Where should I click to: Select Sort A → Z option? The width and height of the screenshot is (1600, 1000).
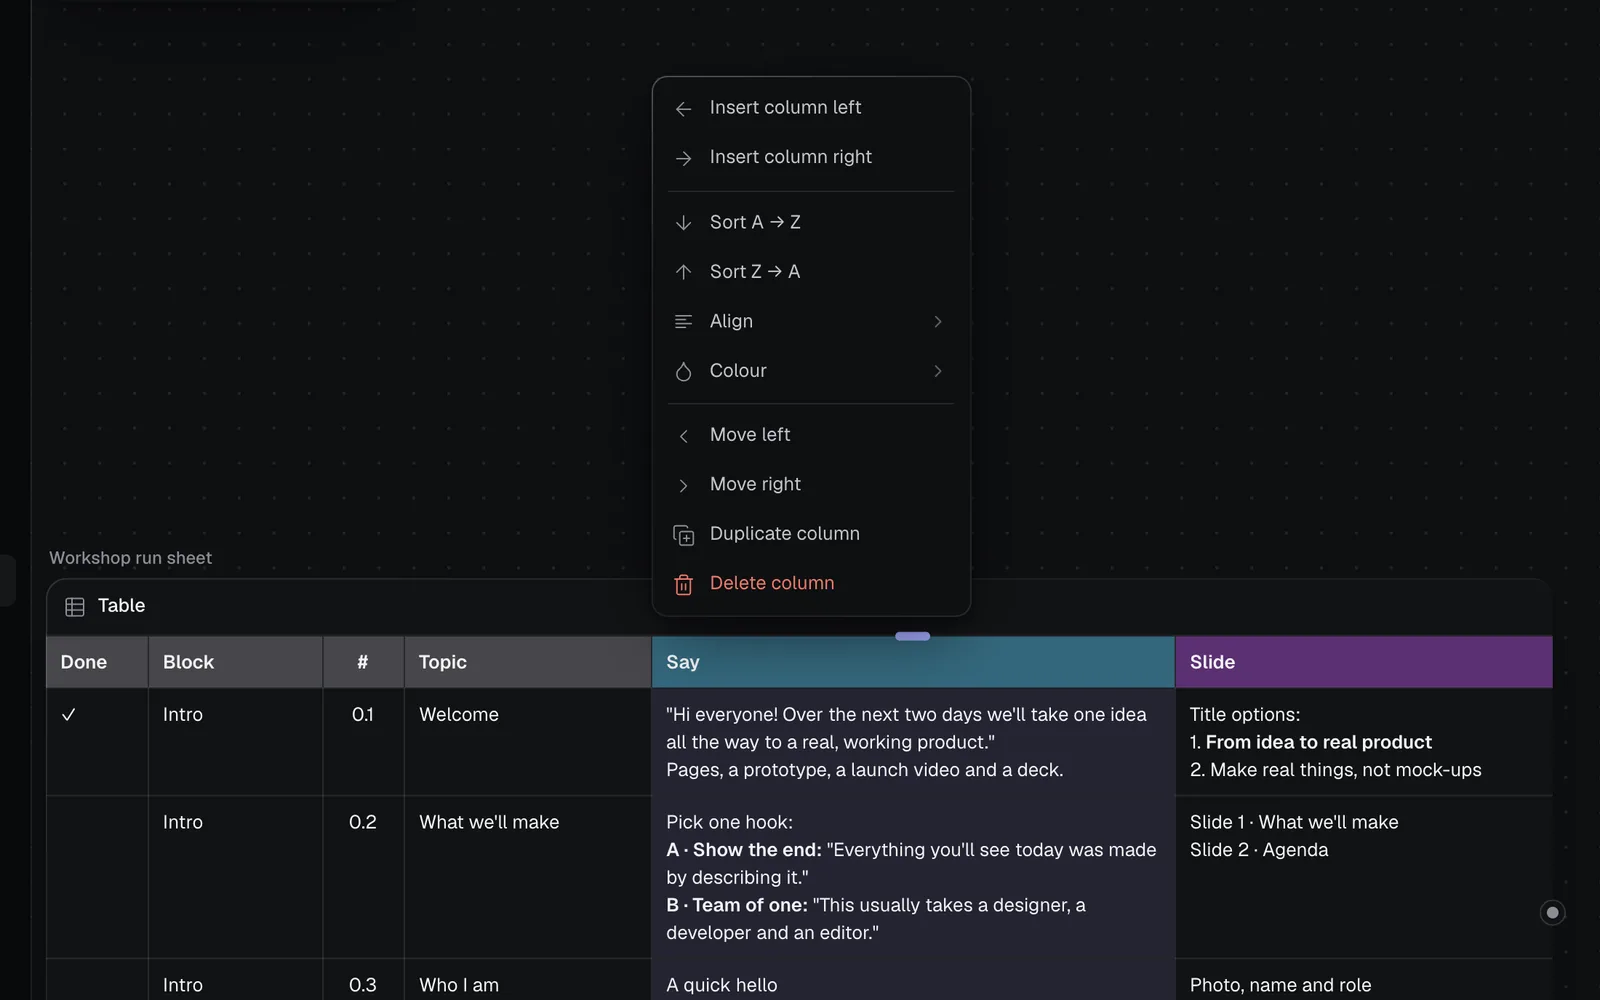point(811,222)
